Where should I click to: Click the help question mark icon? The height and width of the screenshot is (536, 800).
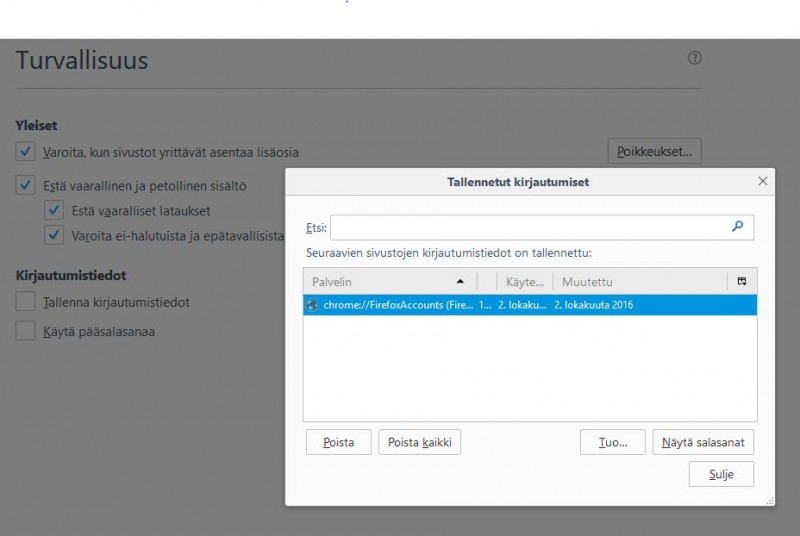pos(695,58)
